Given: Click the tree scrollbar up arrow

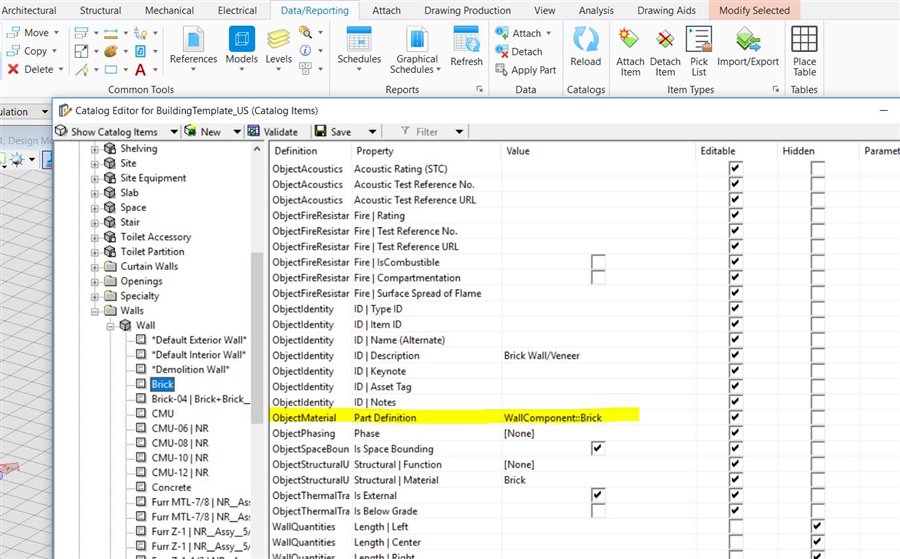Looking at the screenshot, I should [257, 149].
